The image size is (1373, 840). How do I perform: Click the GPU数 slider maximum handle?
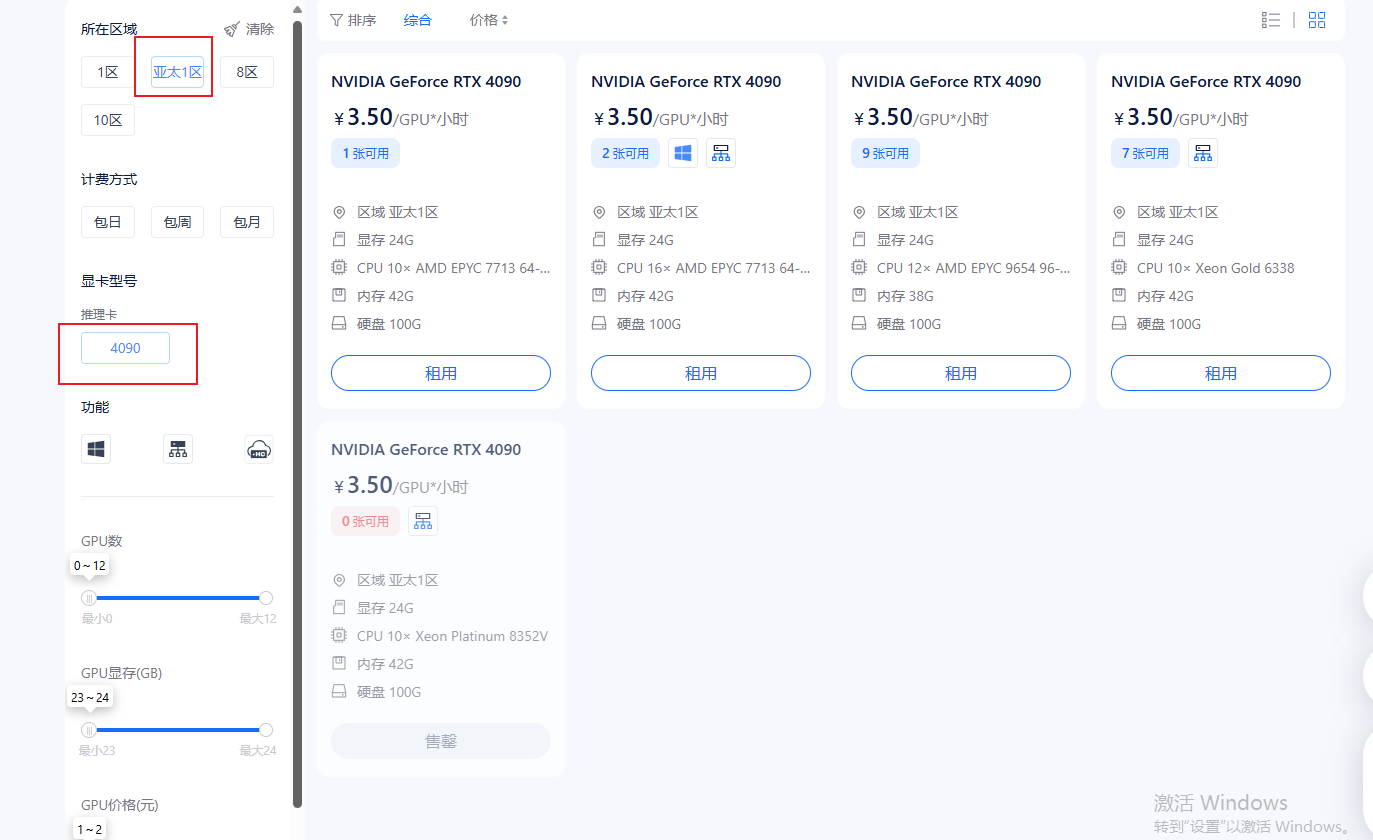pos(266,598)
